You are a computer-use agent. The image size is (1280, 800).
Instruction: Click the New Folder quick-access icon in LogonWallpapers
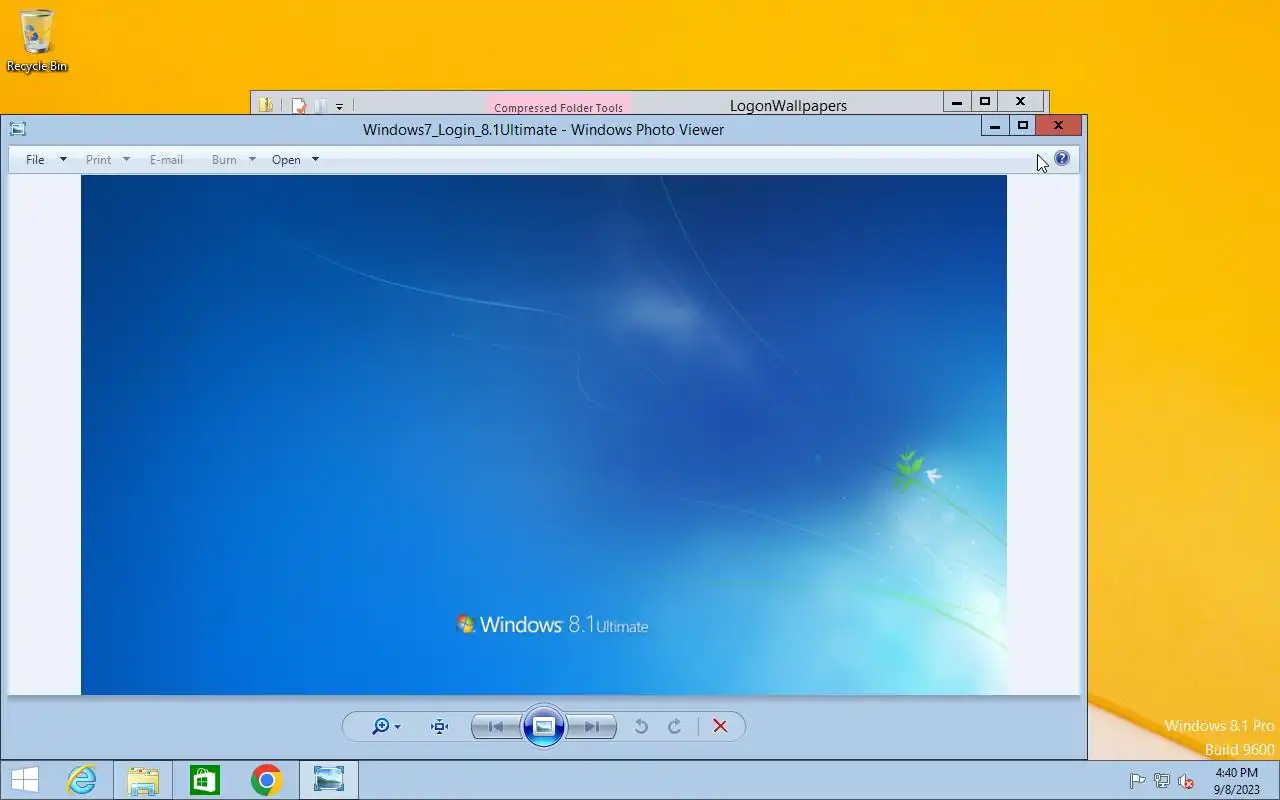[x=320, y=105]
